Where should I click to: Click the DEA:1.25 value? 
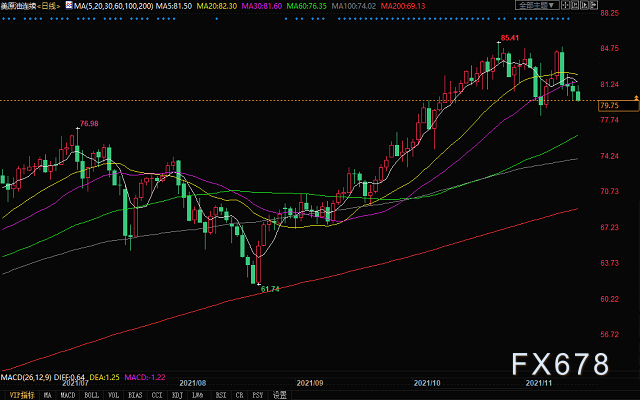pyautogui.click(x=104, y=377)
